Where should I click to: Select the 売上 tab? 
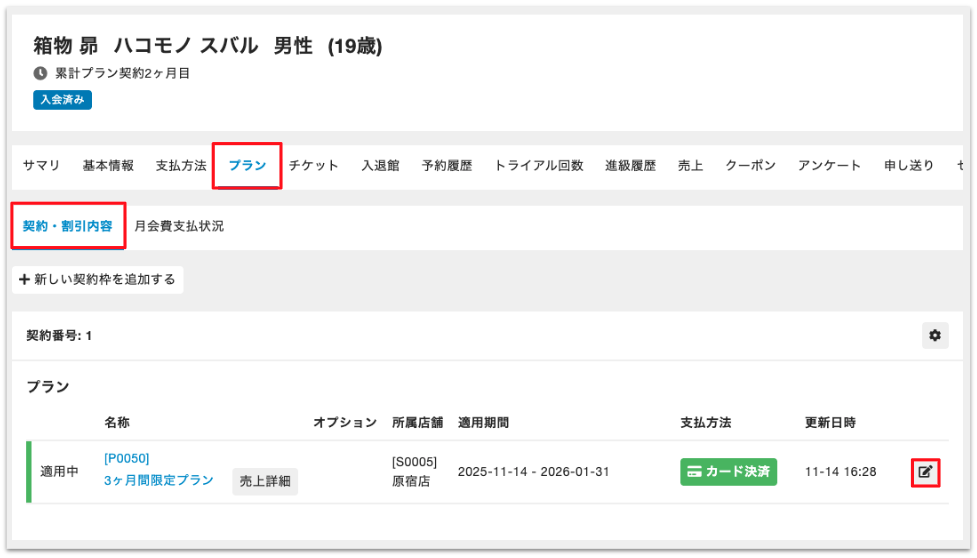[690, 166]
